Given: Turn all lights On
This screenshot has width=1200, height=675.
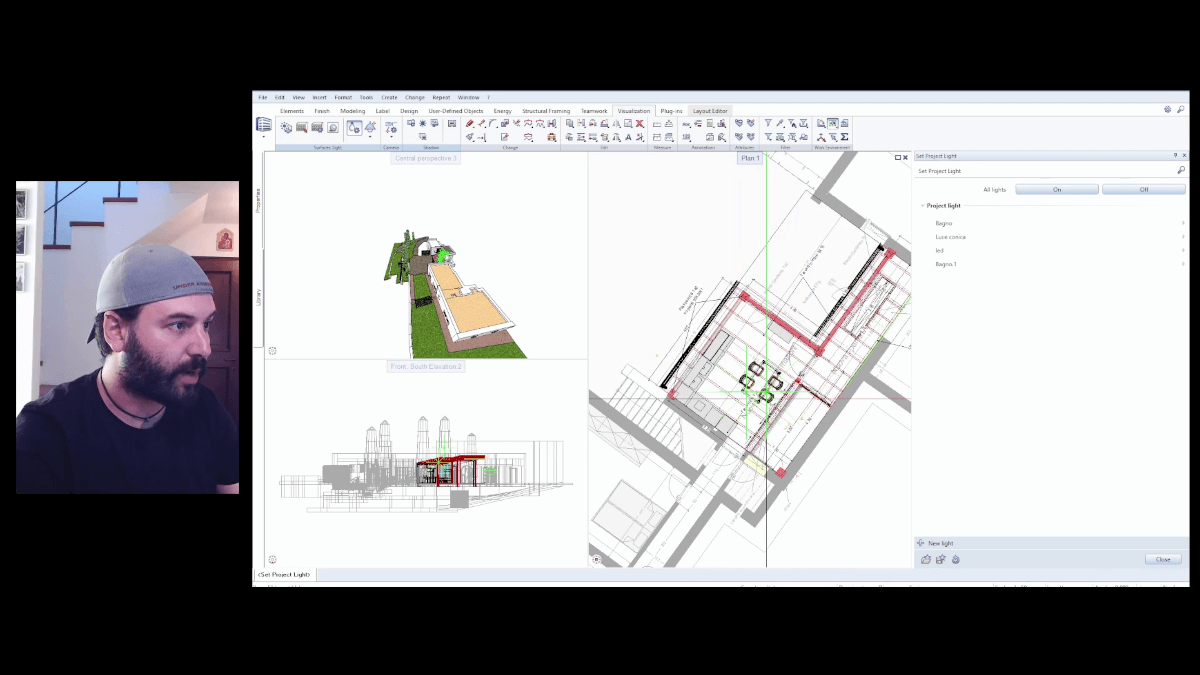Looking at the screenshot, I should pos(1057,189).
